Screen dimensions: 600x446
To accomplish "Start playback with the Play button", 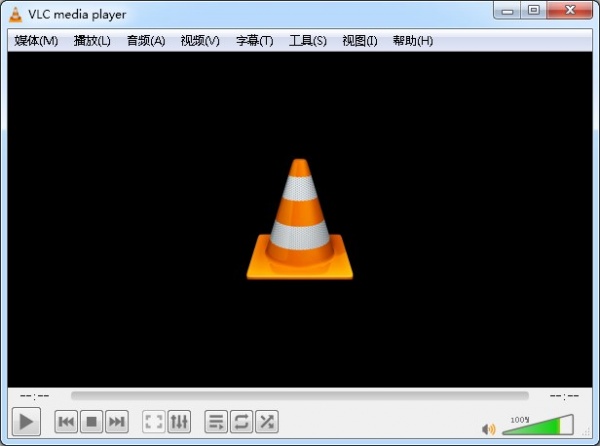I will click(x=26, y=422).
